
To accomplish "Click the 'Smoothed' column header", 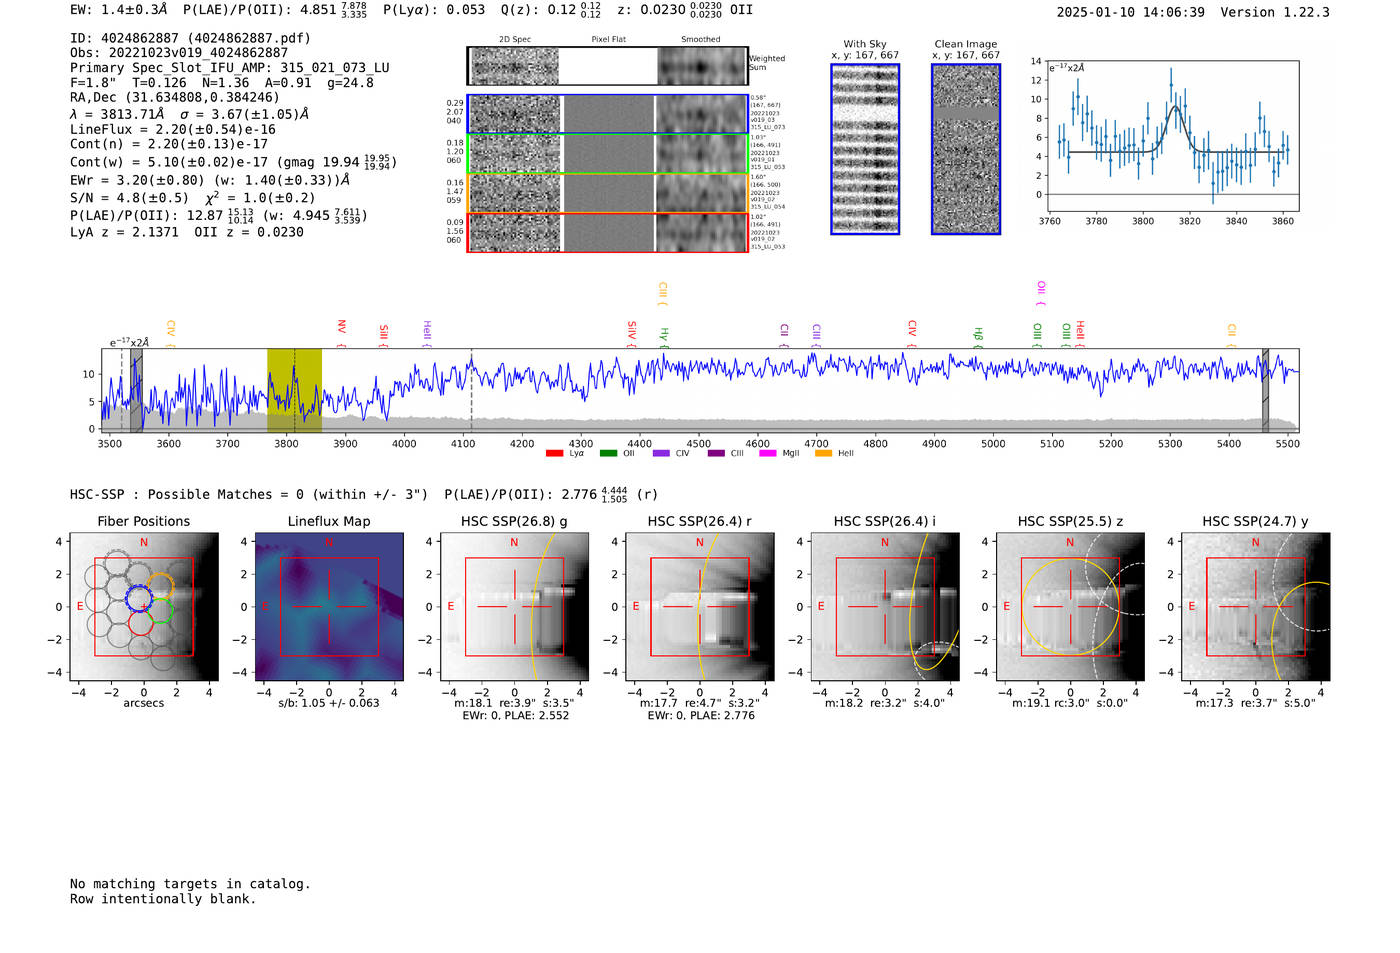I will (700, 40).
